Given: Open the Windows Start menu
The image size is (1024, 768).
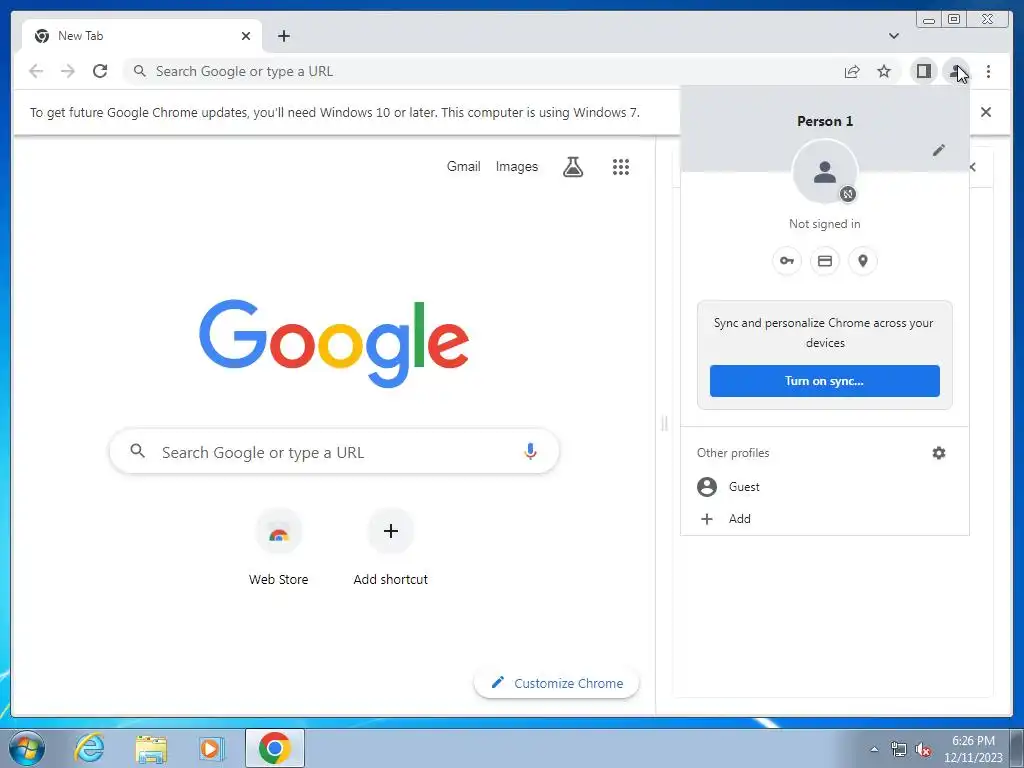Looking at the screenshot, I should coord(27,748).
